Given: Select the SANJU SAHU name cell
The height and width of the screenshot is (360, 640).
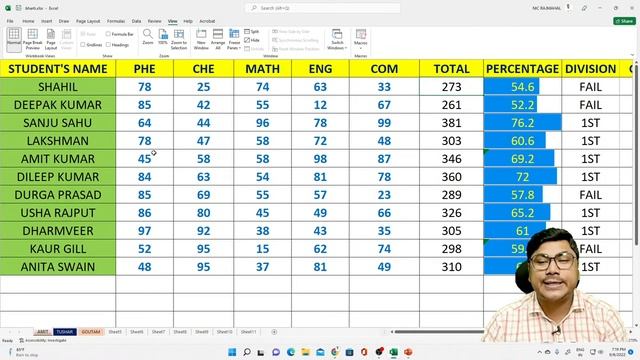Looking at the screenshot, I should pyautogui.click(x=58, y=122).
